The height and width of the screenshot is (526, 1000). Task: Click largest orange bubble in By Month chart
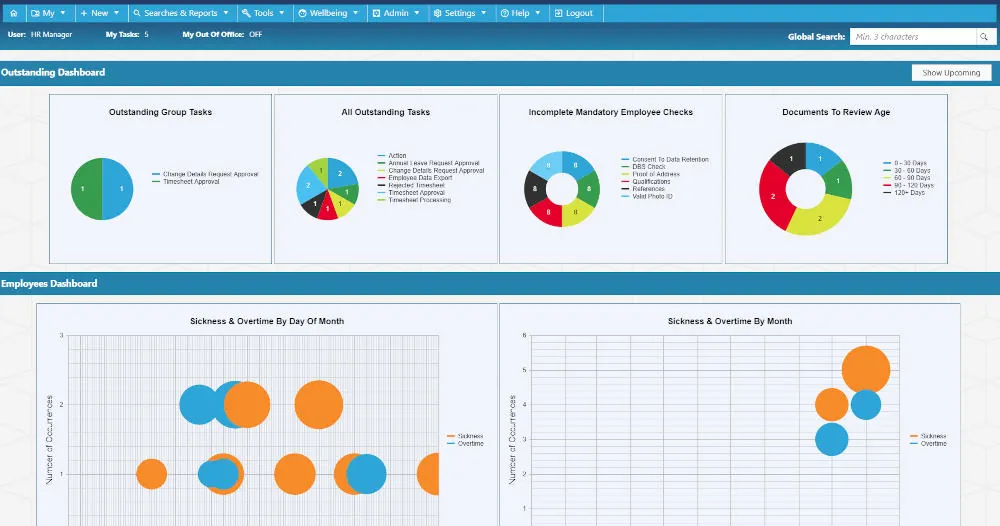click(x=865, y=370)
